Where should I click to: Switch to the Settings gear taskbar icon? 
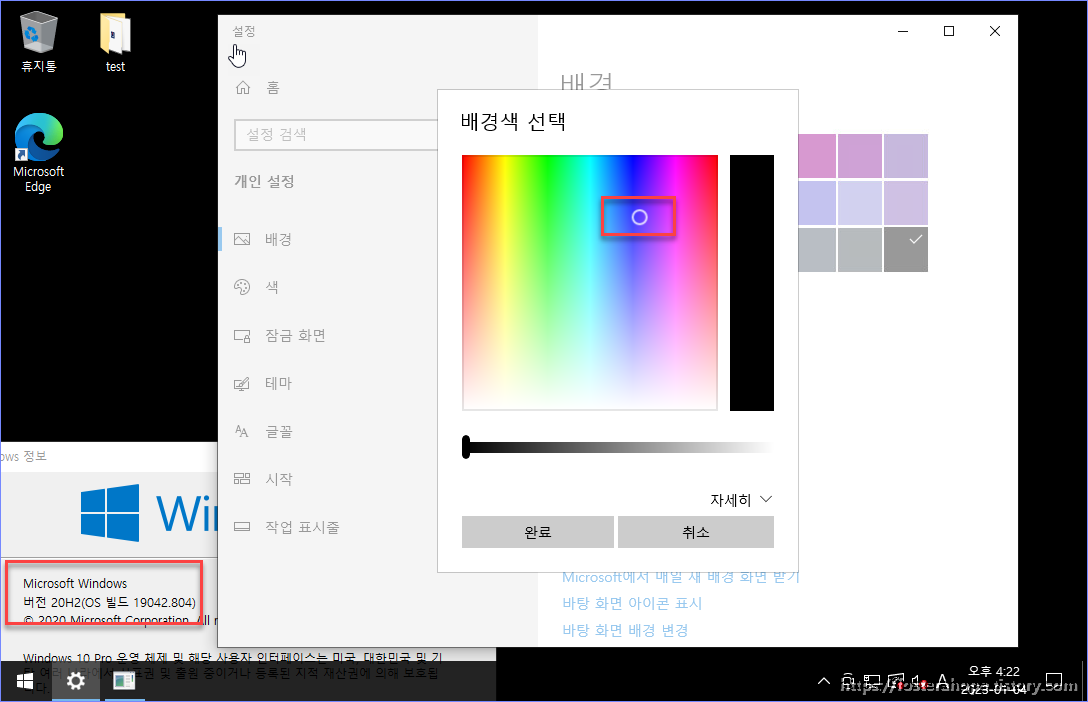(x=75, y=681)
